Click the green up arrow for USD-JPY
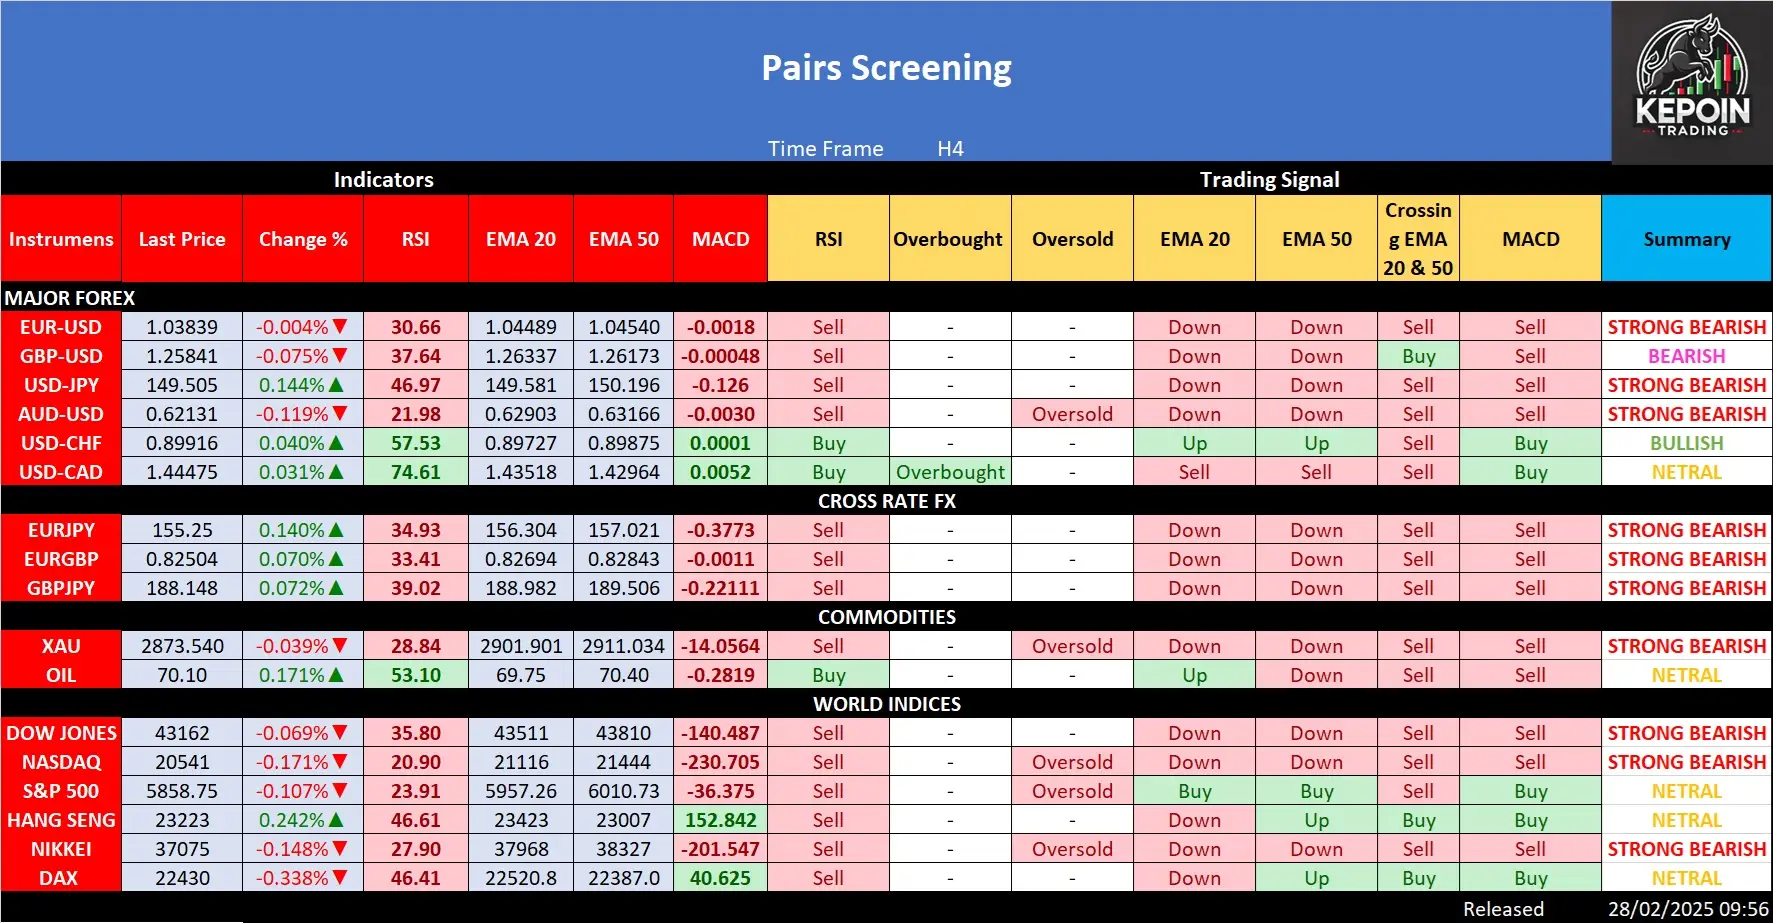The height and width of the screenshot is (923, 1773). (x=337, y=385)
